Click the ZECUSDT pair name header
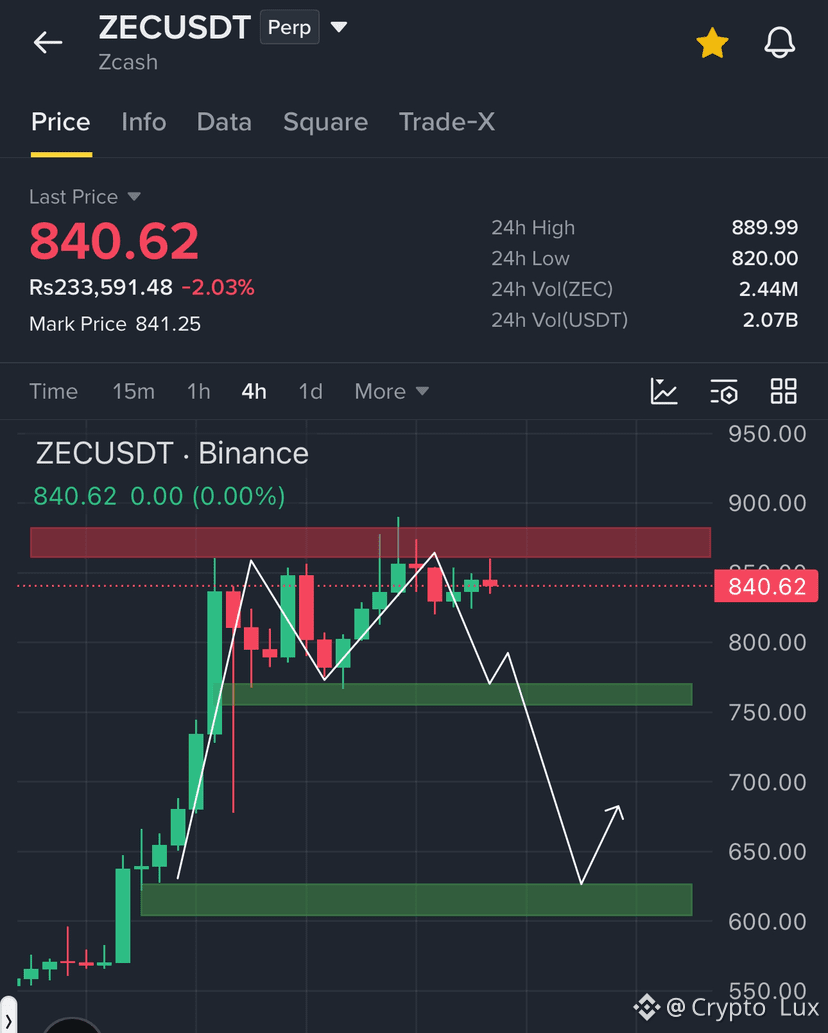 coord(175,28)
